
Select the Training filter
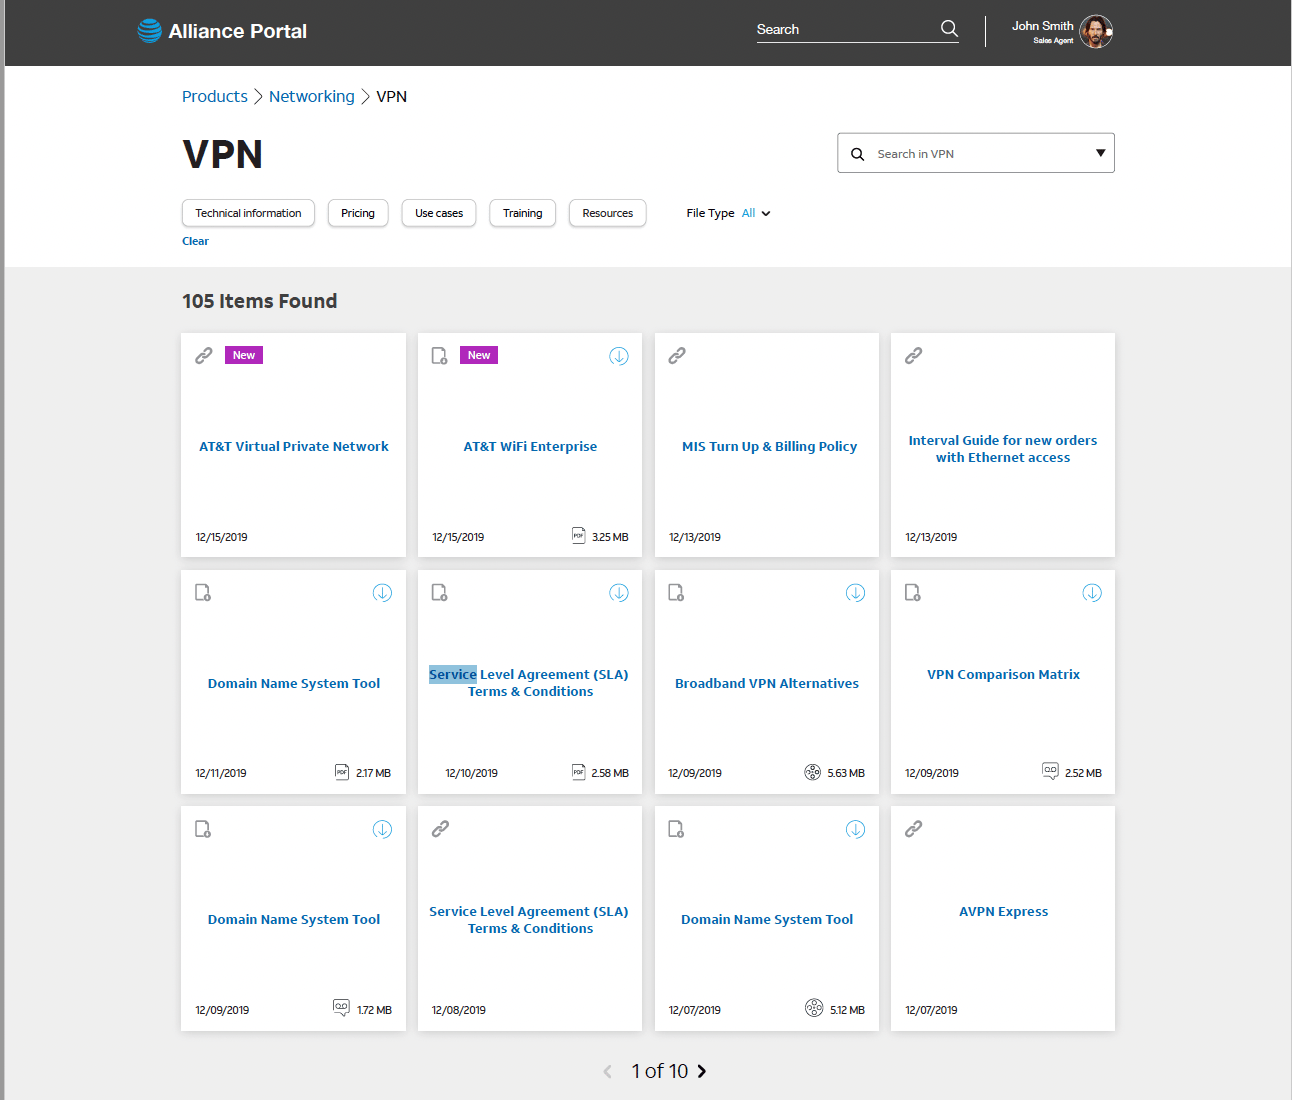click(522, 213)
